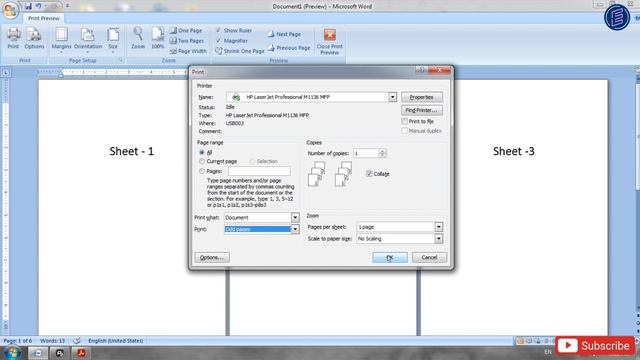This screenshot has width=640, height=360.
Task: Click the Undo icon in quick access toolbar
Action: pyautogui.click(x=38, y=6)
